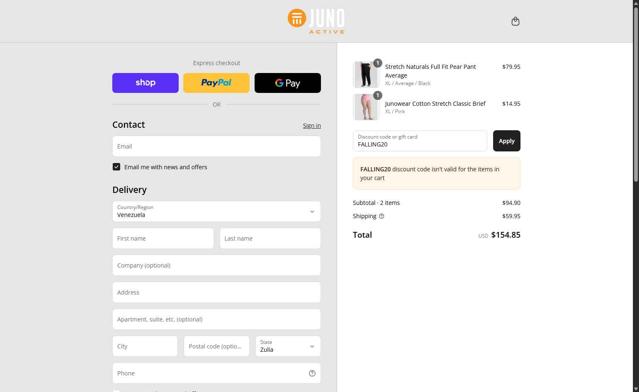The image size is (639, 392).
Task: Focus the First name field
Action: (163, 238)
